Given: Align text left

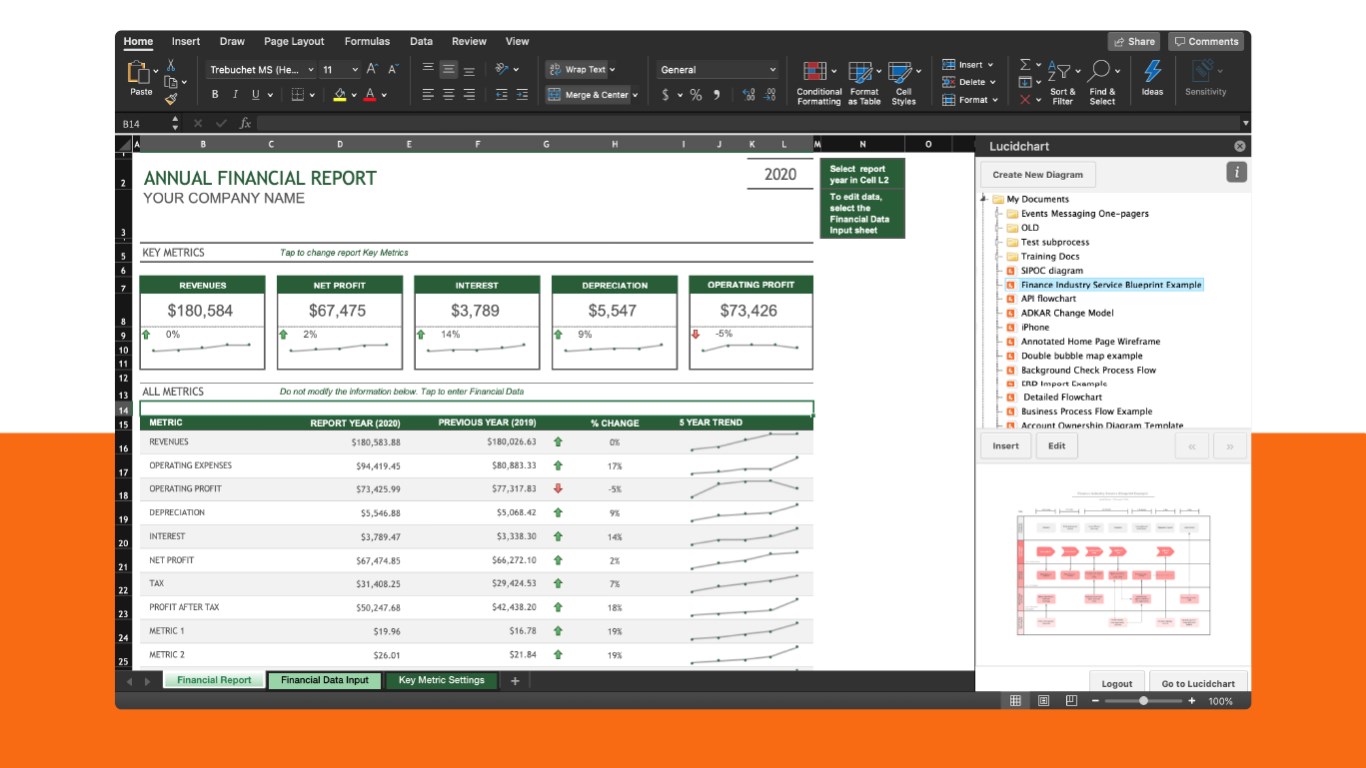Looking at the screenshot, I should pos(427,94).
